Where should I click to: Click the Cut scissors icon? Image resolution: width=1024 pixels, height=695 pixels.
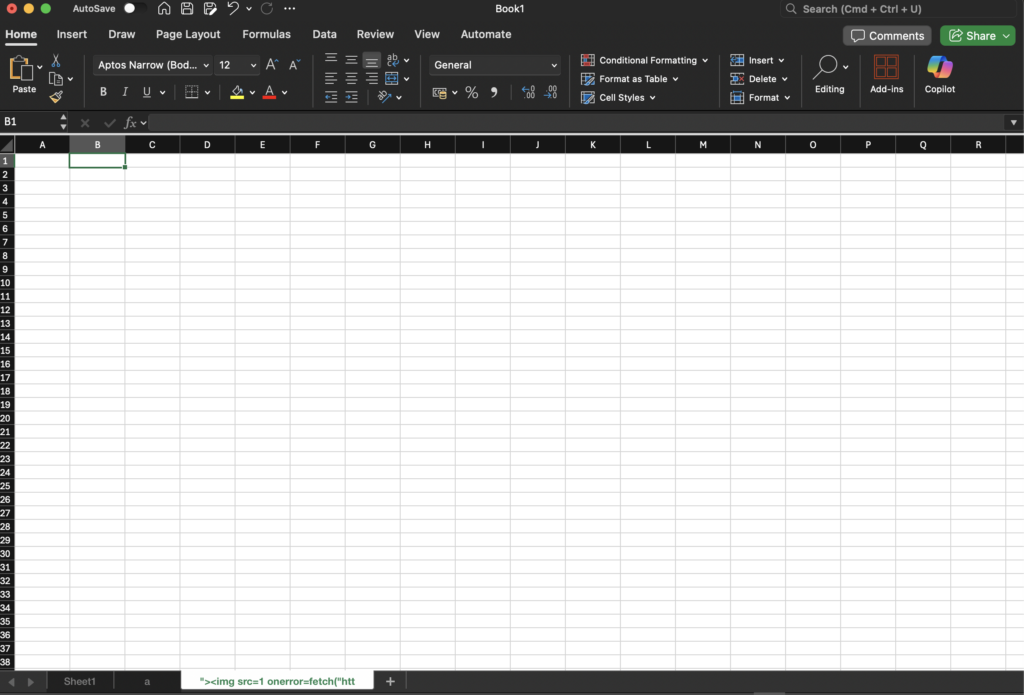coord(56,61)
